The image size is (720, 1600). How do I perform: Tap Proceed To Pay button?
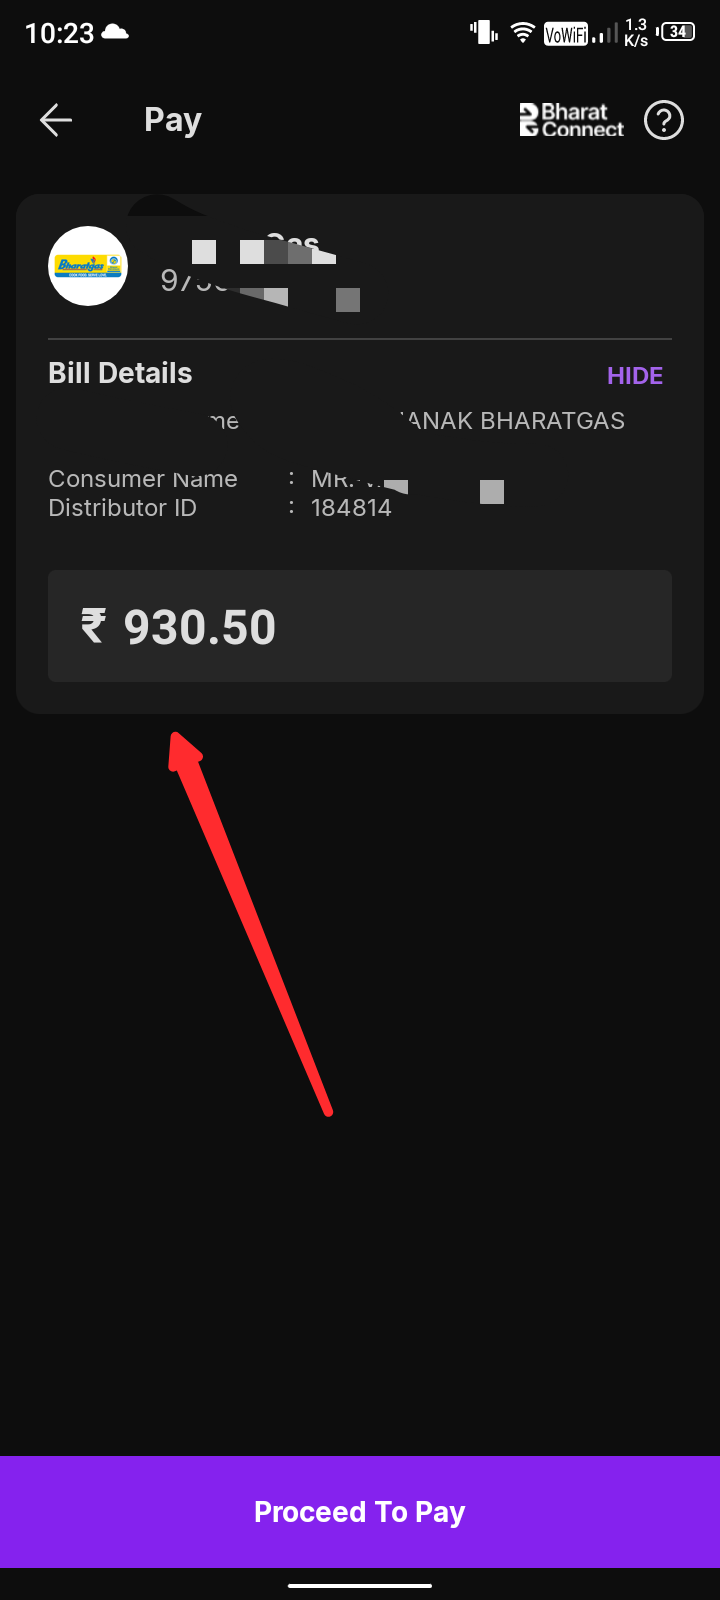(360, 1512)
